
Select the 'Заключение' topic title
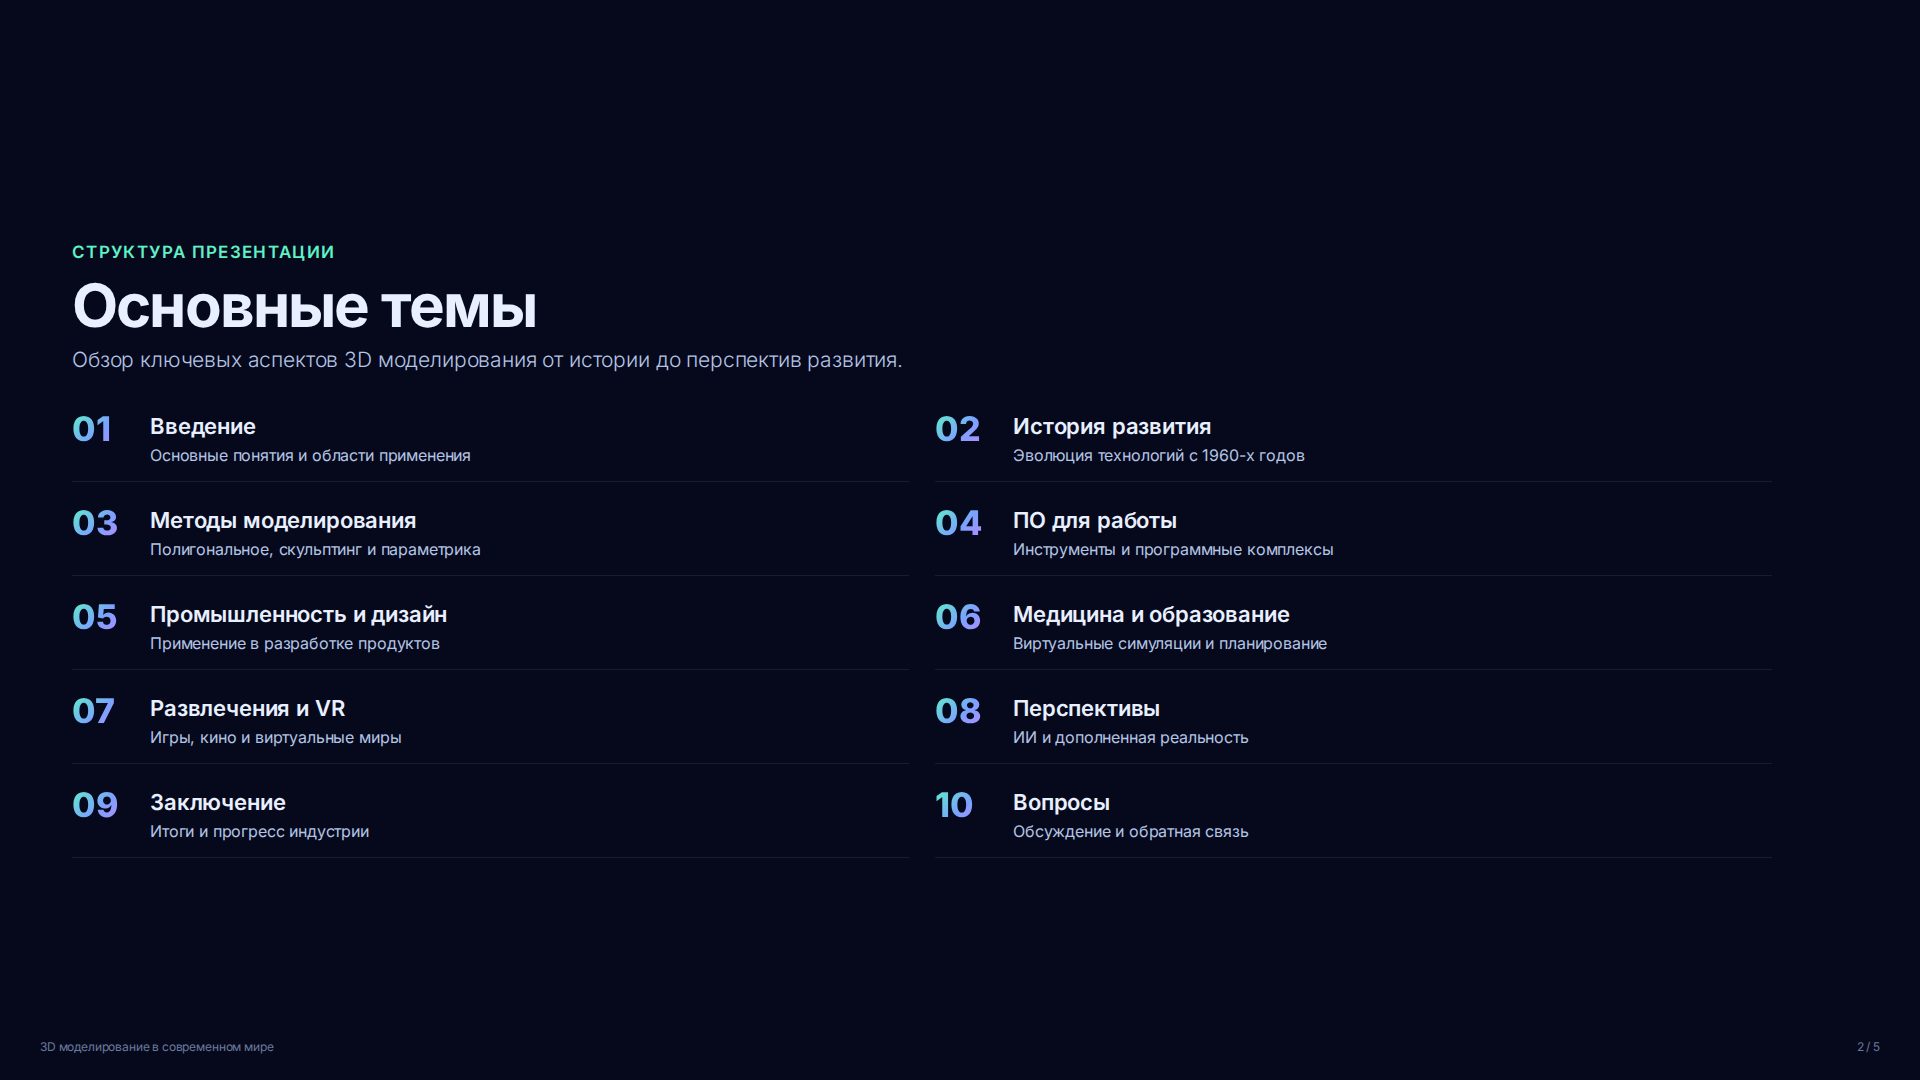pos(218,802)
